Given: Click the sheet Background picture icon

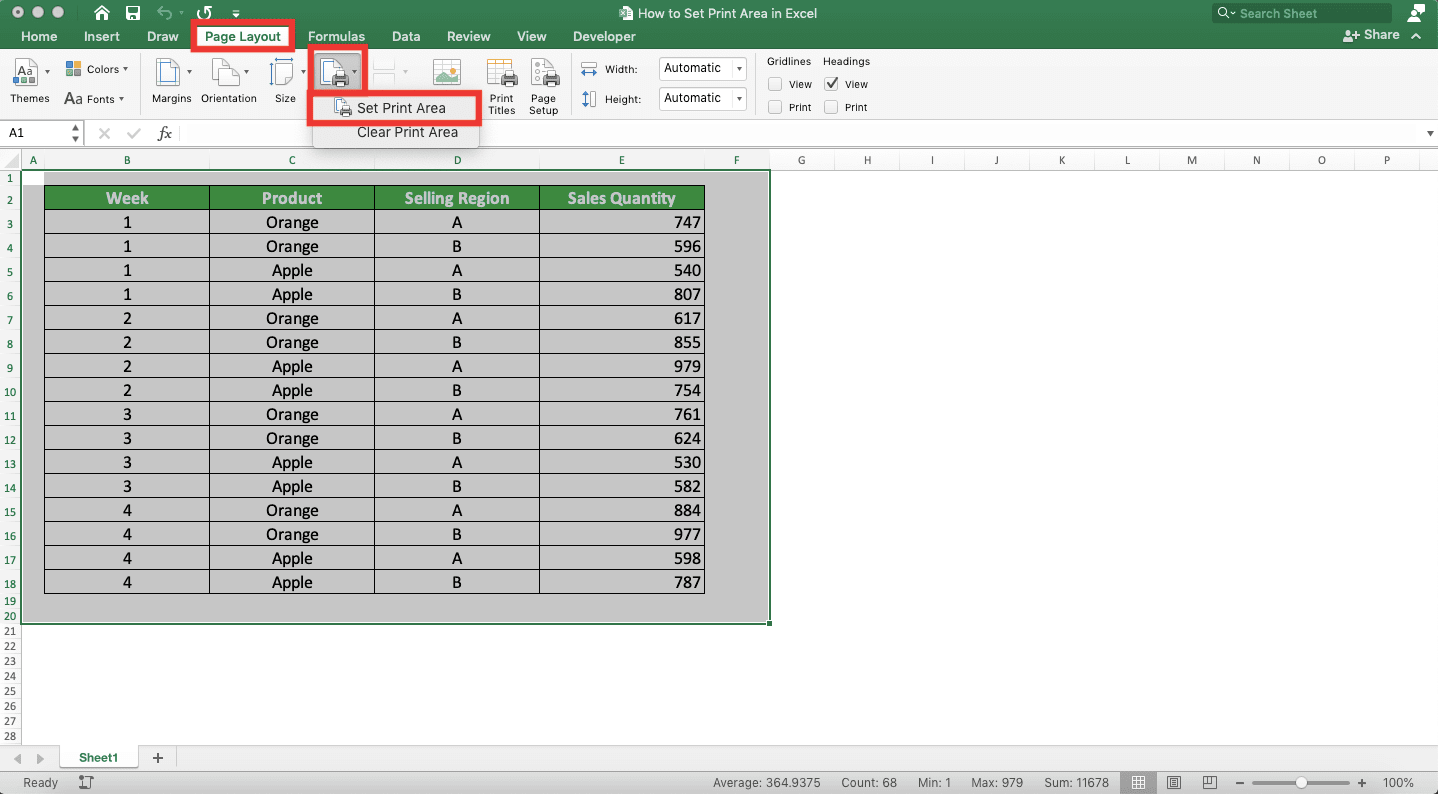Looking at the screenshot, I should click(447, 73).
